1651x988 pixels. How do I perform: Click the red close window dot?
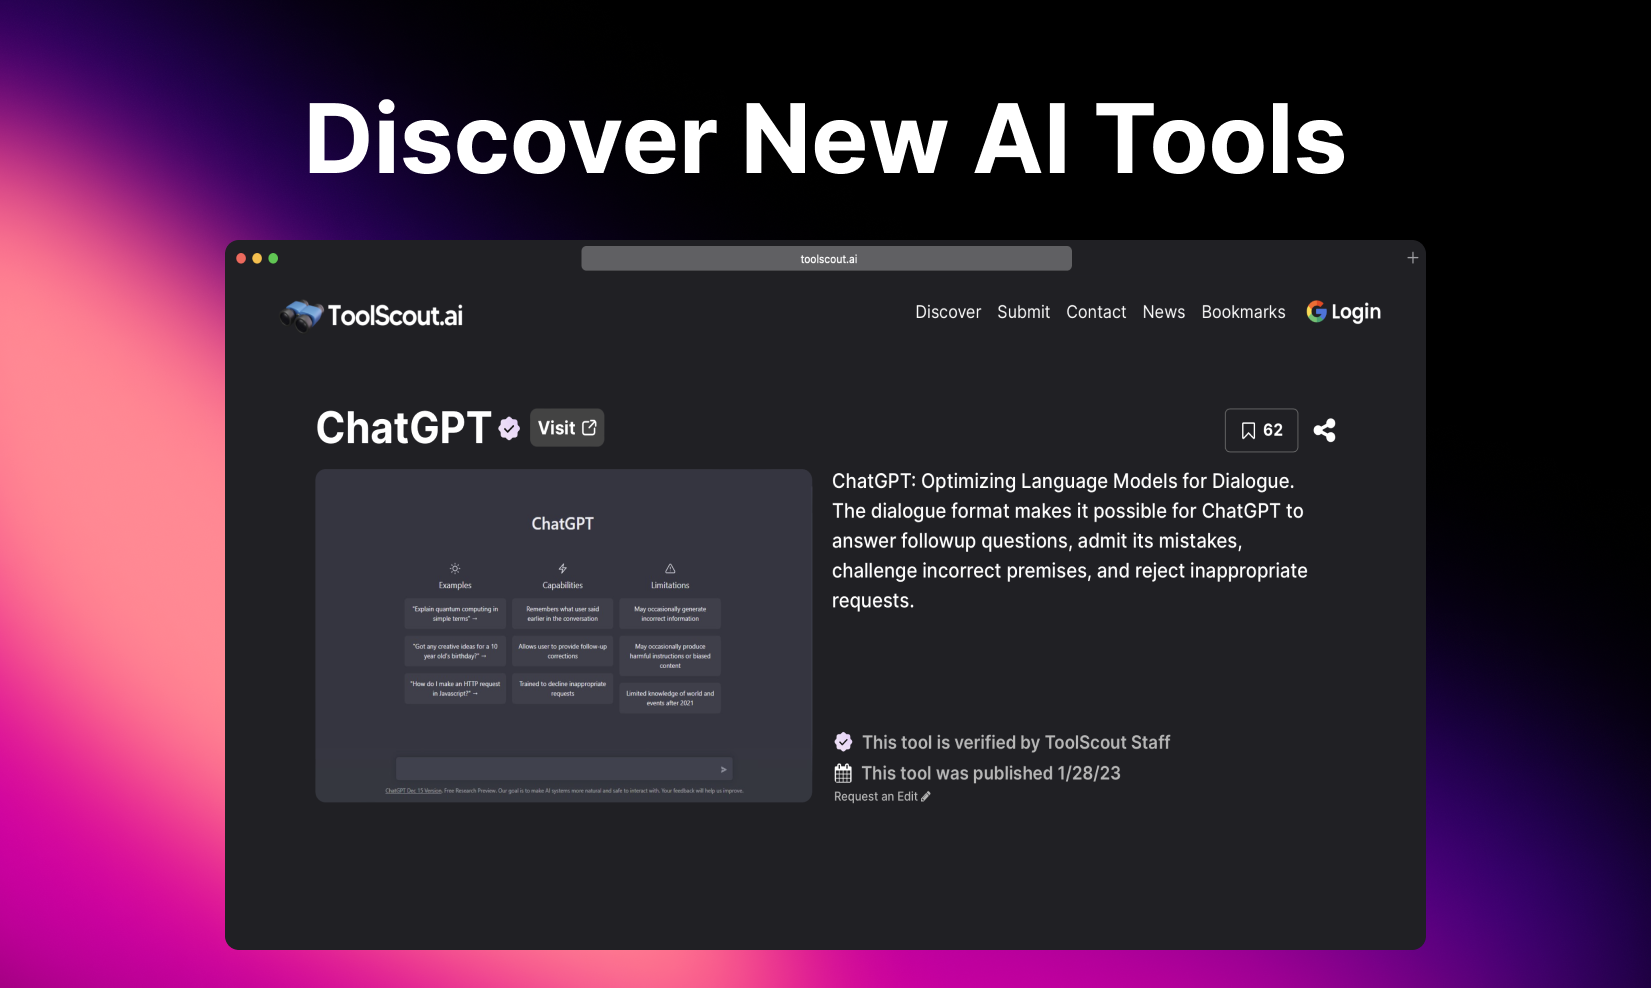(241, 258)
